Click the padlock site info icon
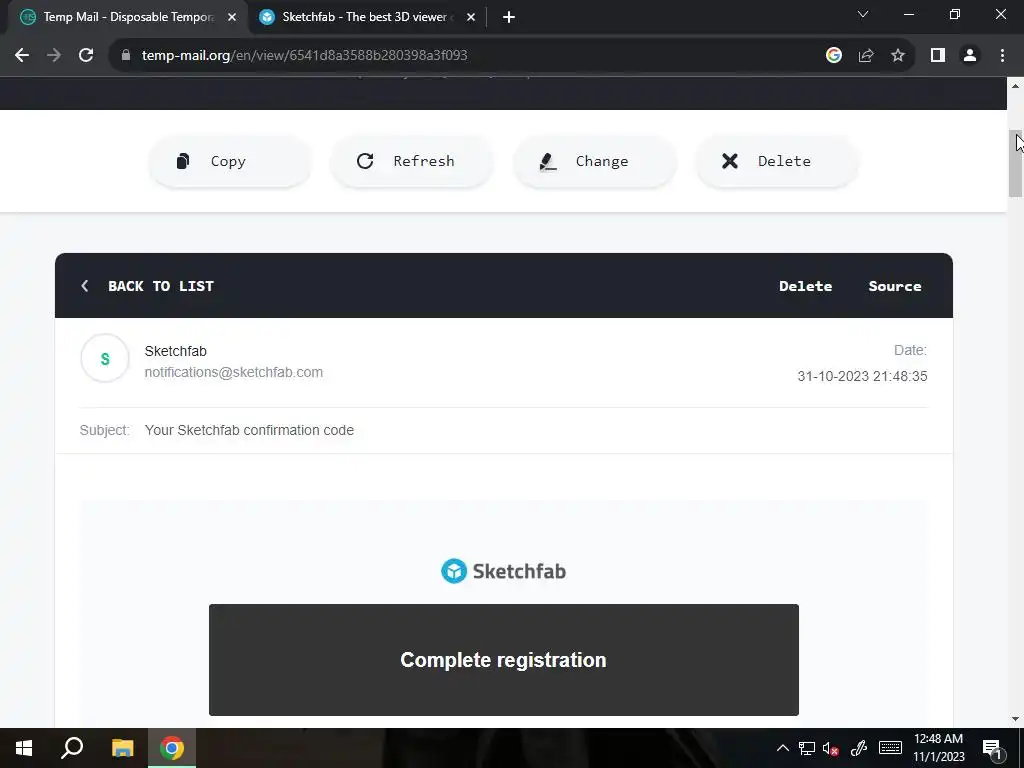Screen dimensions: 1024x768 coord(126,56)
